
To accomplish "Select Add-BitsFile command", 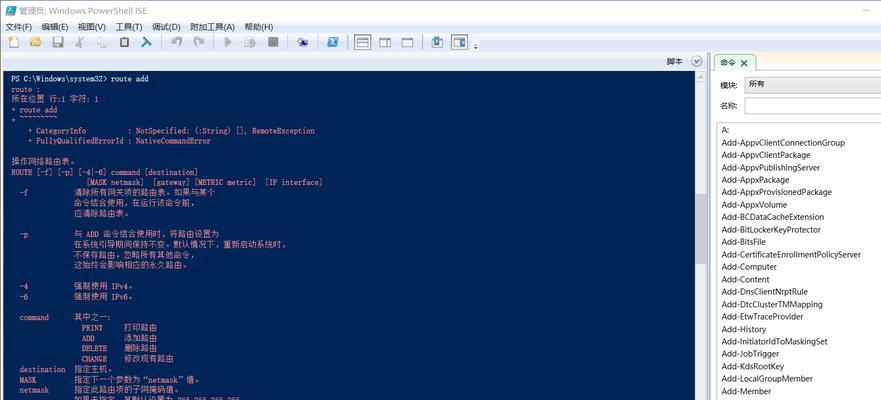I will coord(743,242).
